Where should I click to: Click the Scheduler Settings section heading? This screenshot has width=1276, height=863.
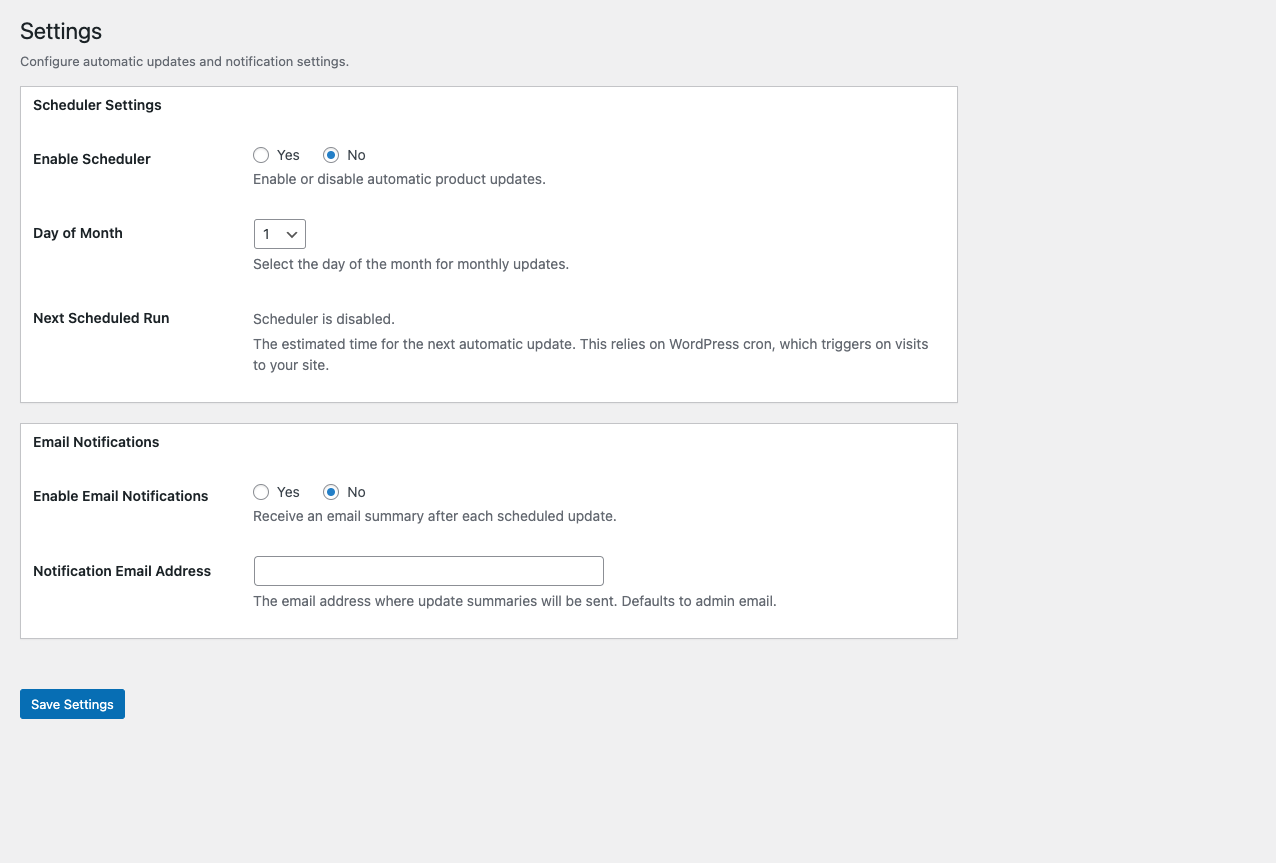(x=97, y=105)
